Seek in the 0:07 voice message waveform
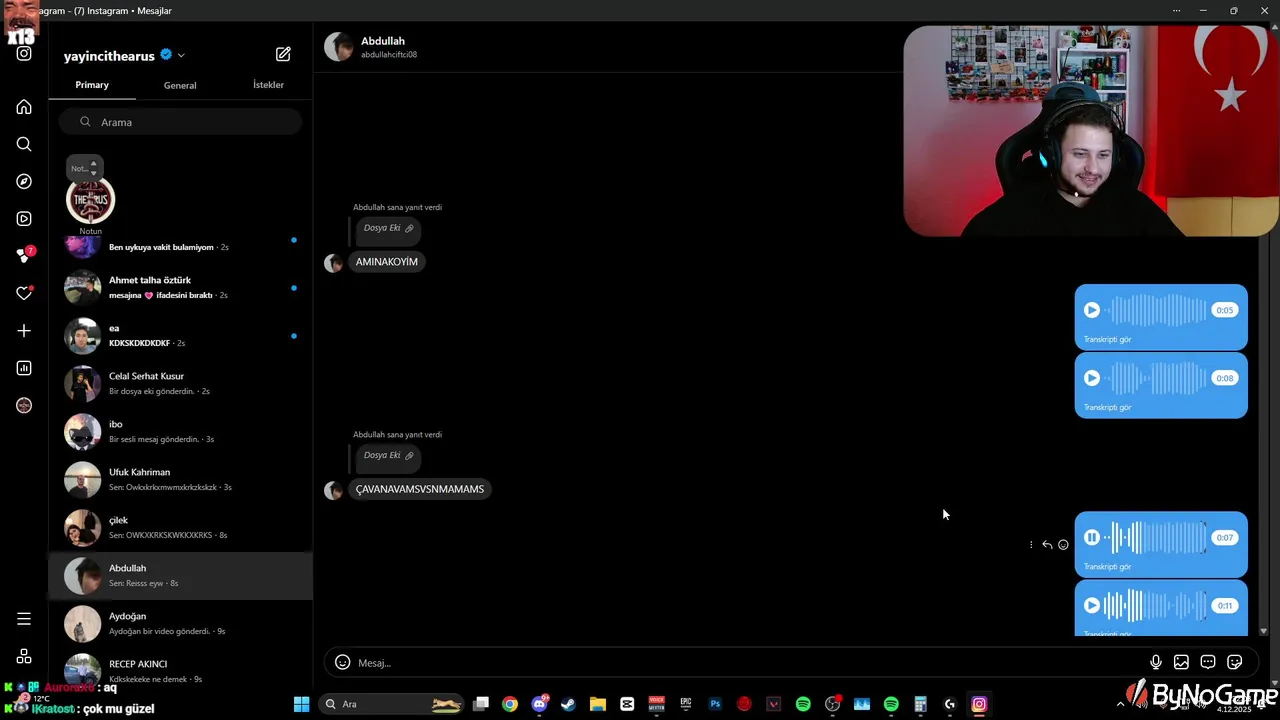This screenshot has height=720, width=1280. coord(1157,537)
